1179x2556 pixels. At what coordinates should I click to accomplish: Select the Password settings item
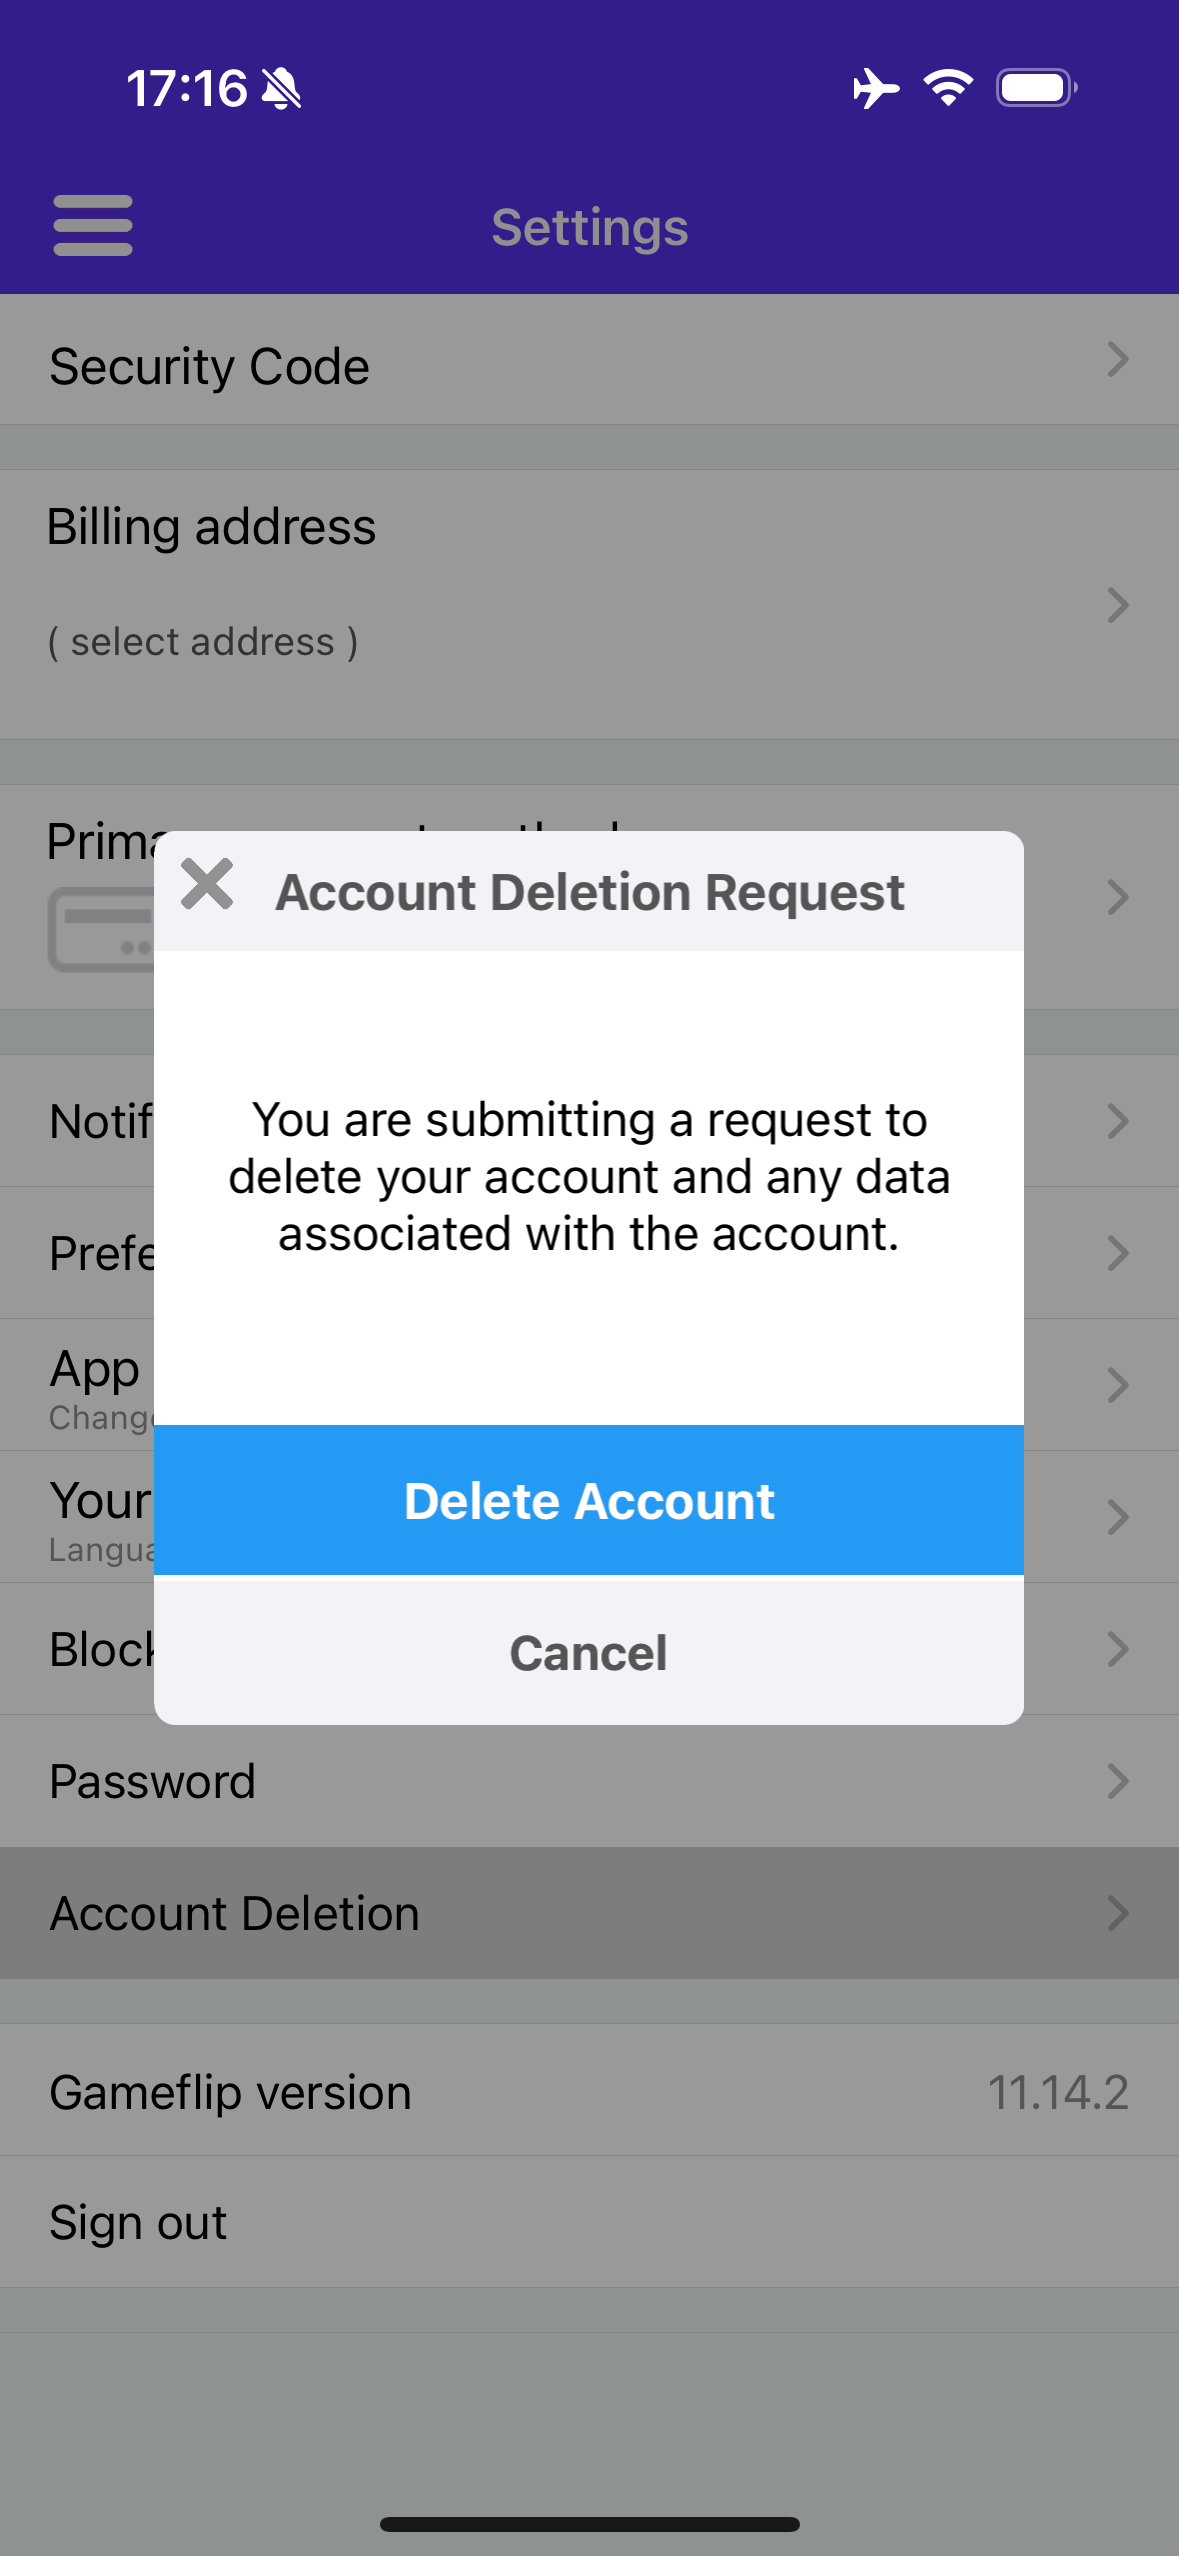589,1781
